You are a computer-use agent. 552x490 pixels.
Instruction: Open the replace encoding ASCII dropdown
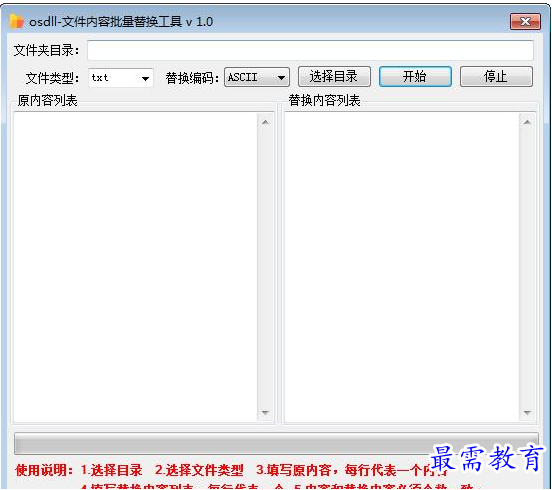click(x=257, y=77)
